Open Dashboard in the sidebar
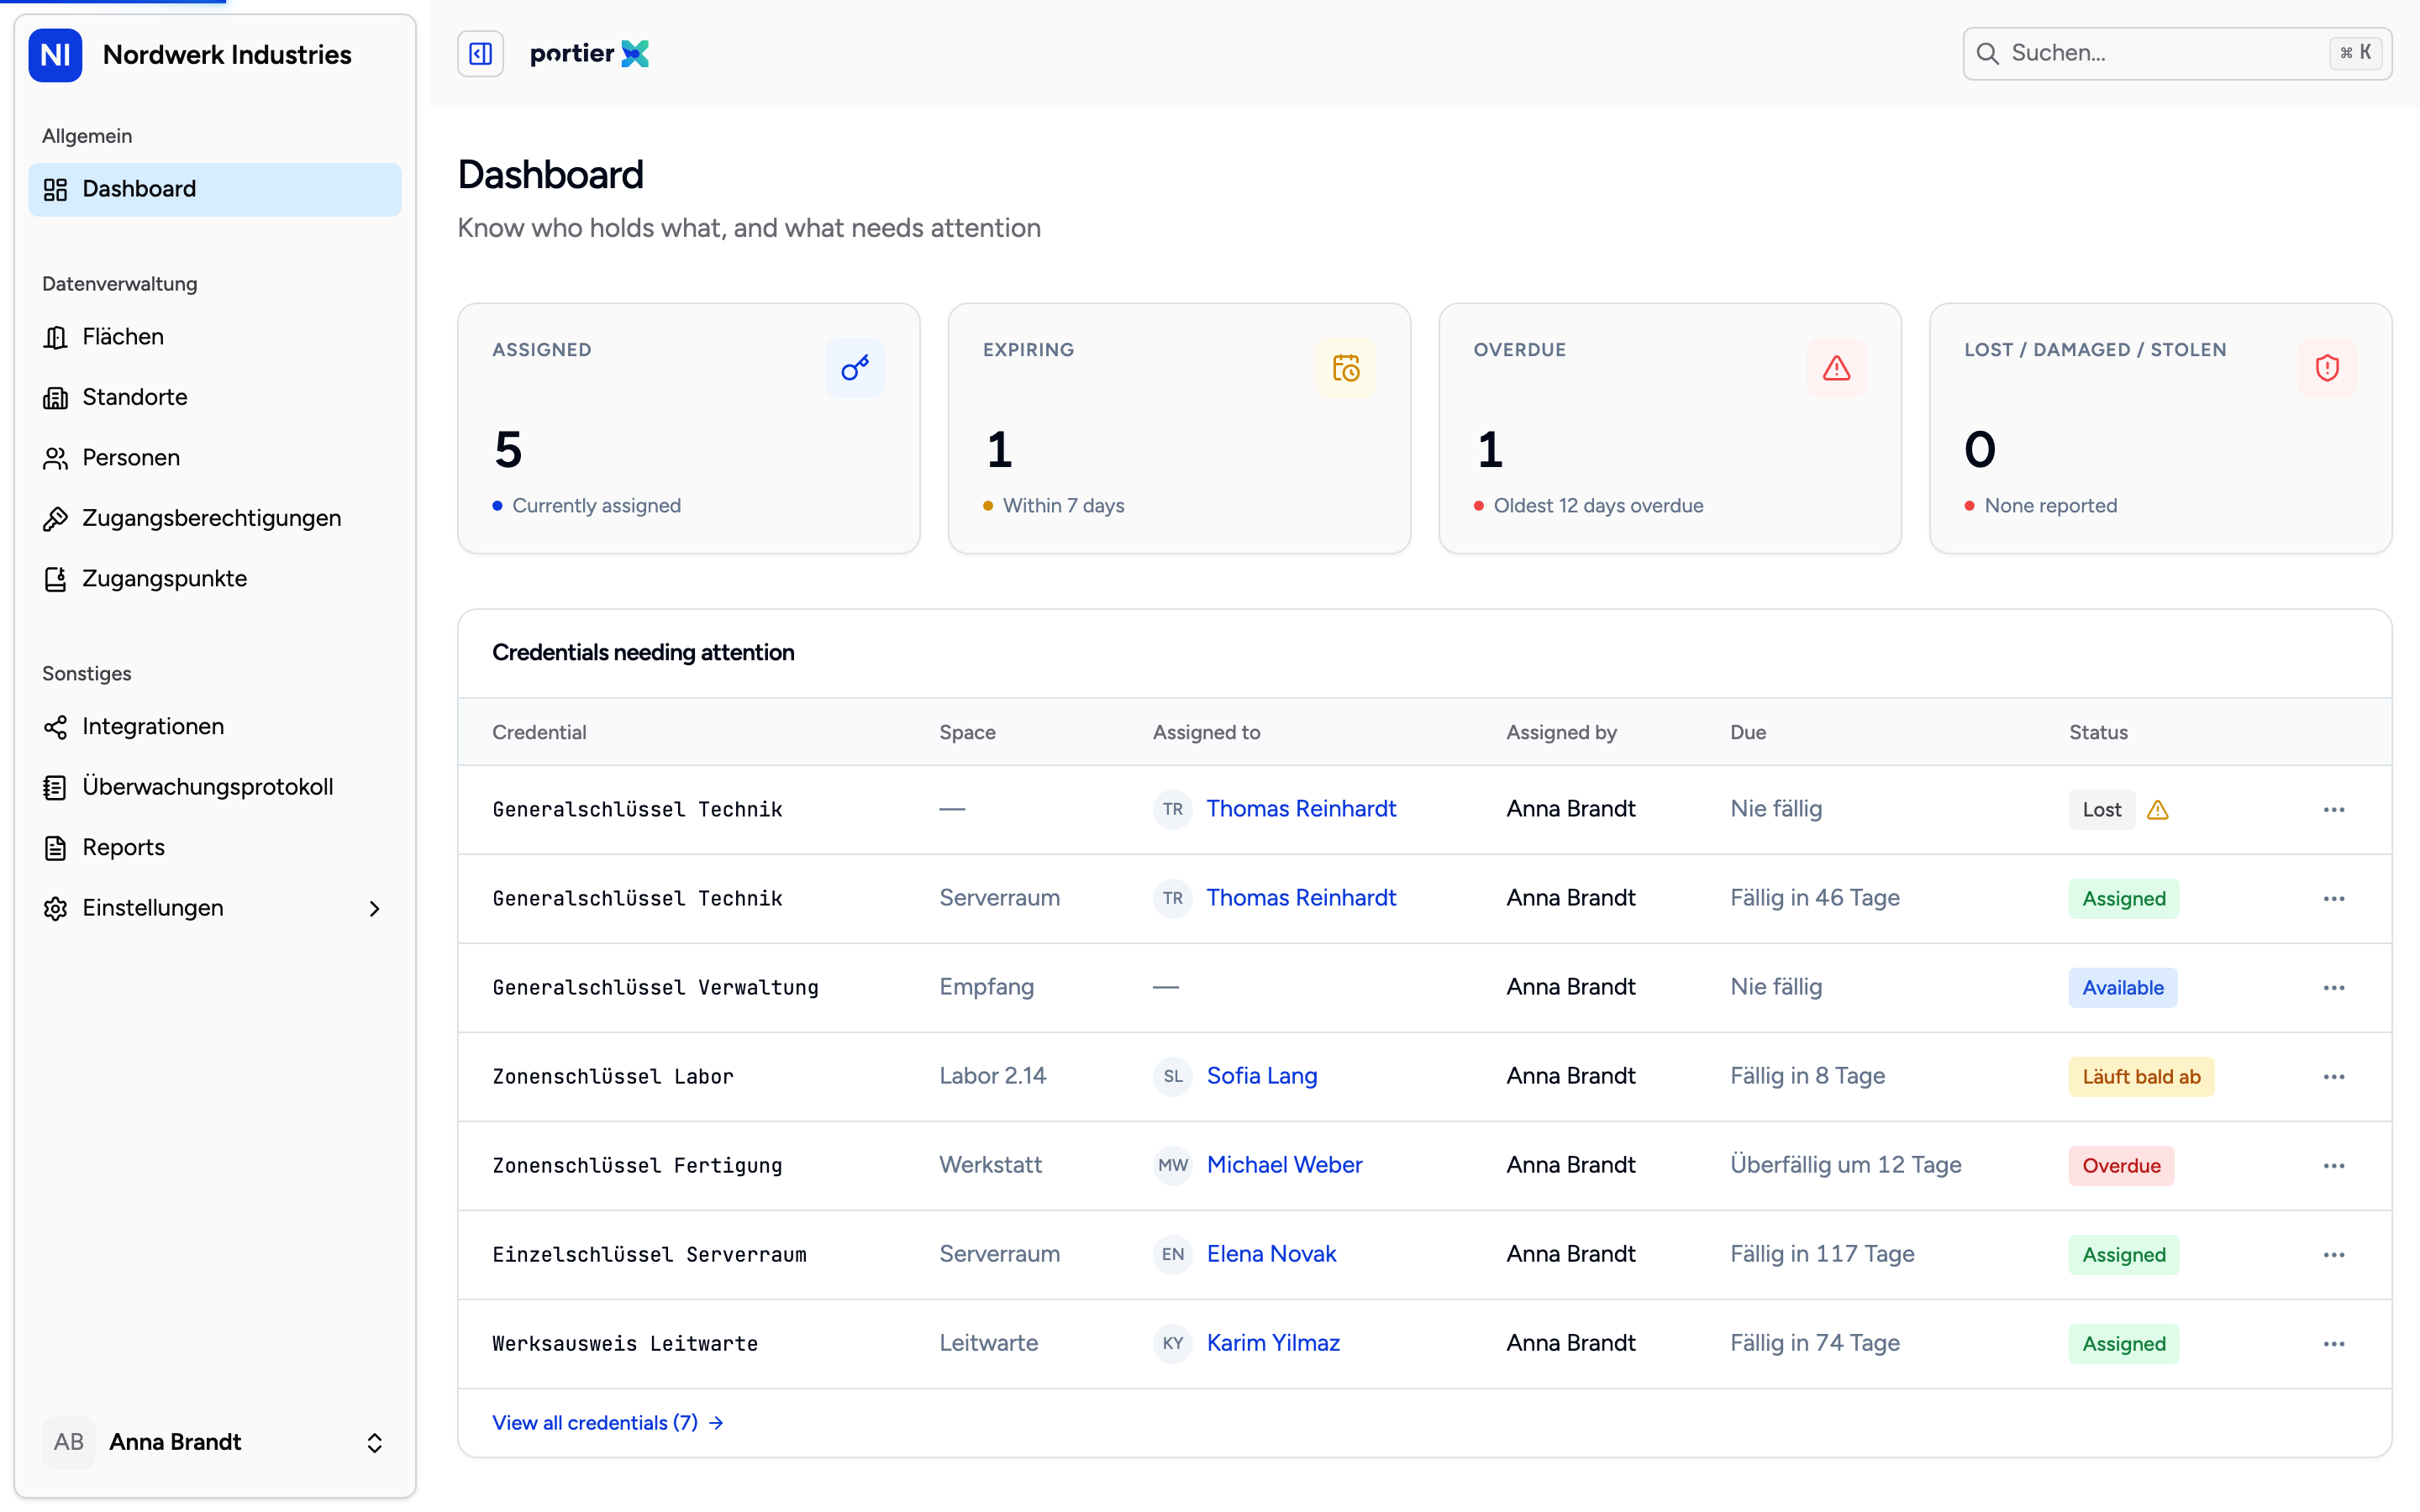The width and height of the screenshot is (2420, 1512). (215, 189)
